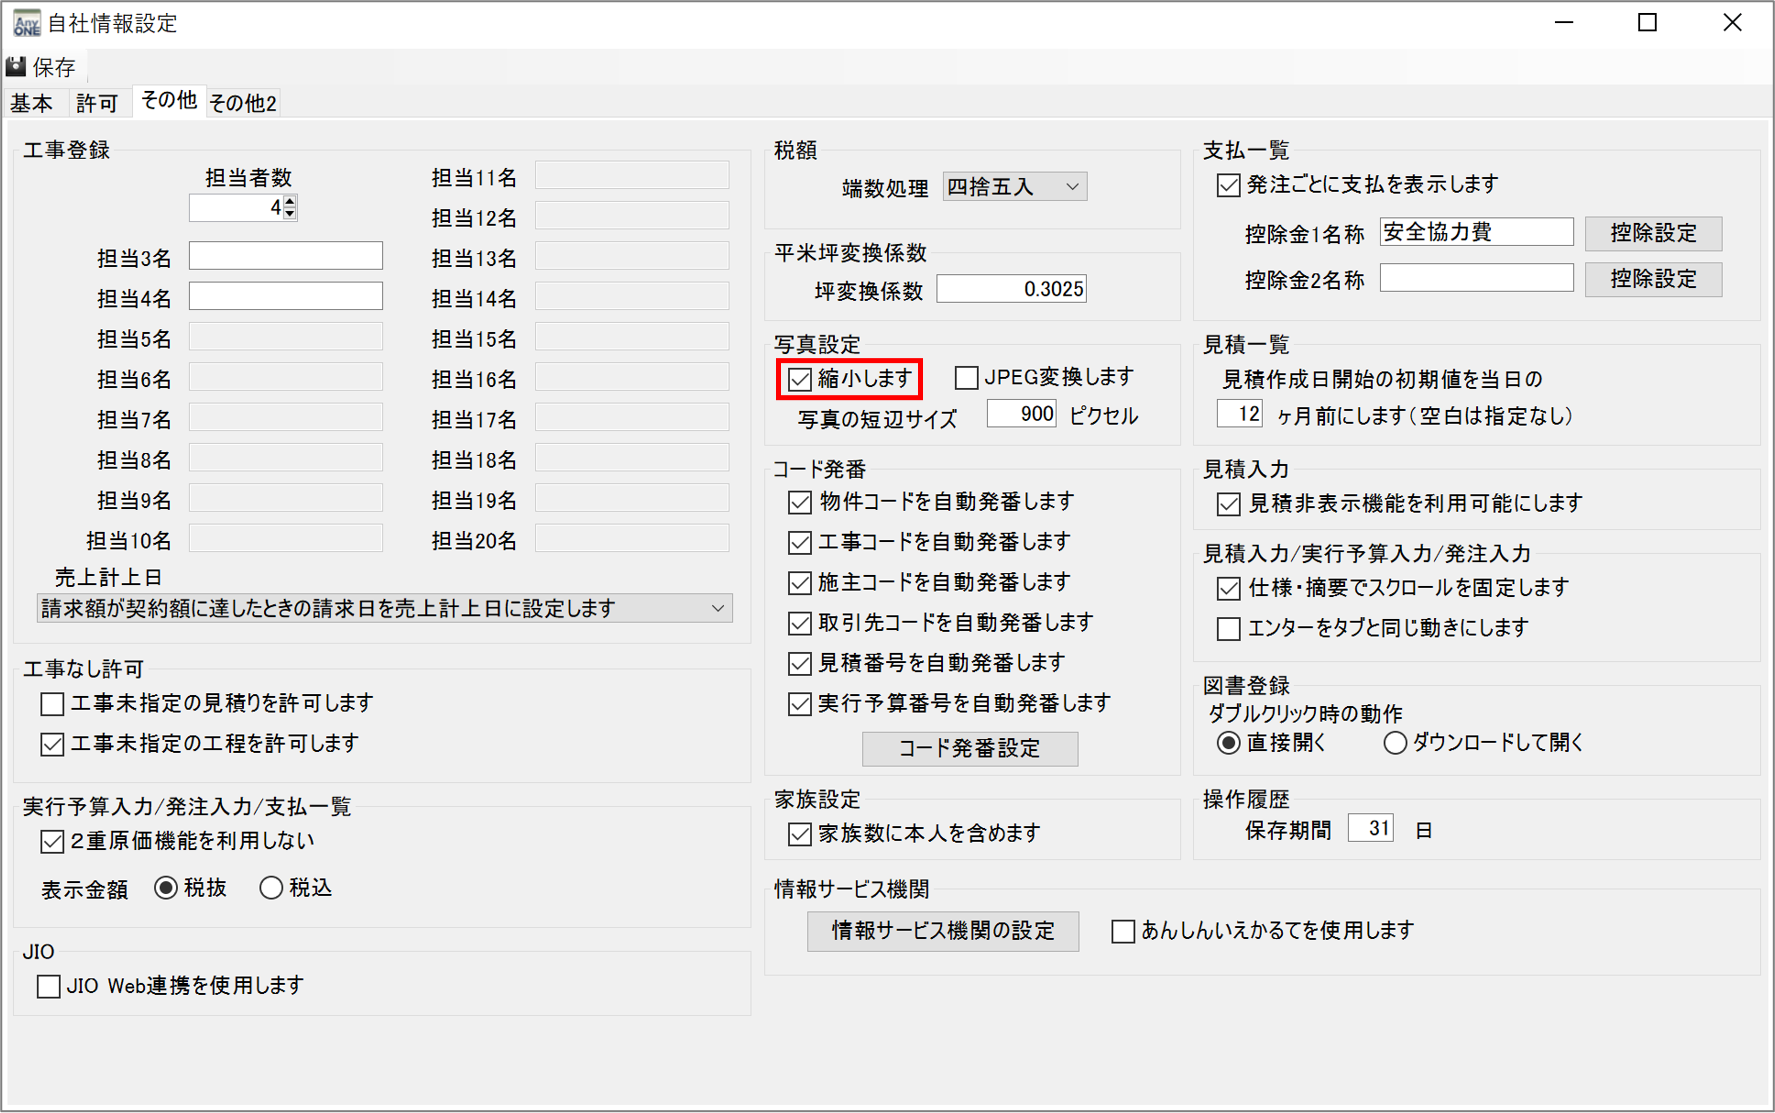Select the その他2 tab

click(x=243, y=103)
